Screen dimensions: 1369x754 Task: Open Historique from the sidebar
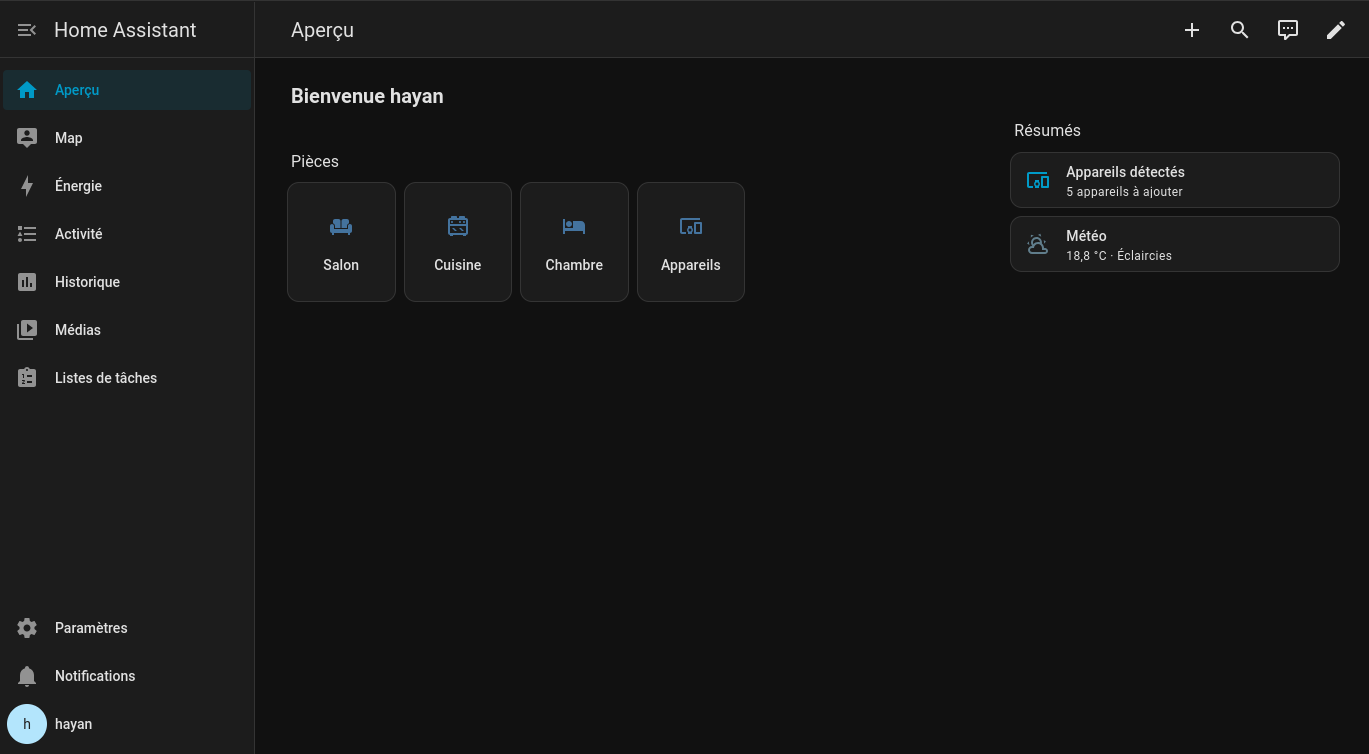(87, 282)
